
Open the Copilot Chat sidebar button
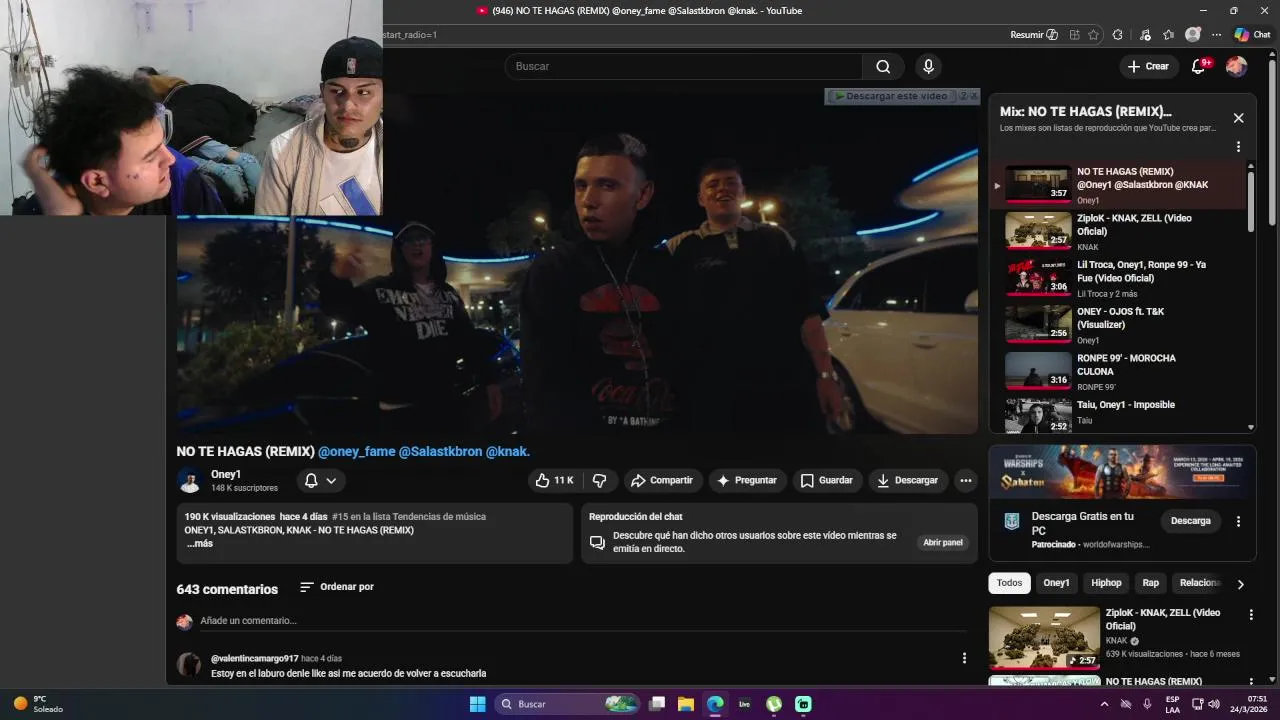point(1252,35)
